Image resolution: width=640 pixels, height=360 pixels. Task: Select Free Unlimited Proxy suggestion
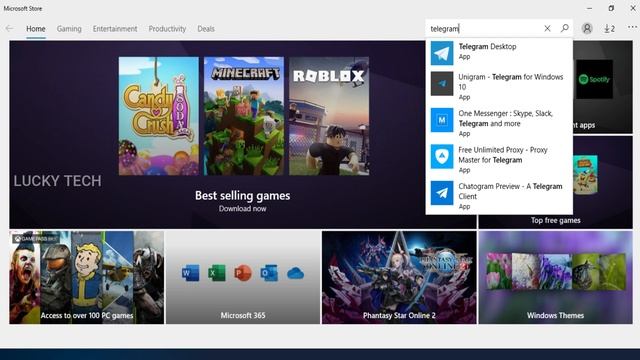(x=499, y=159)
